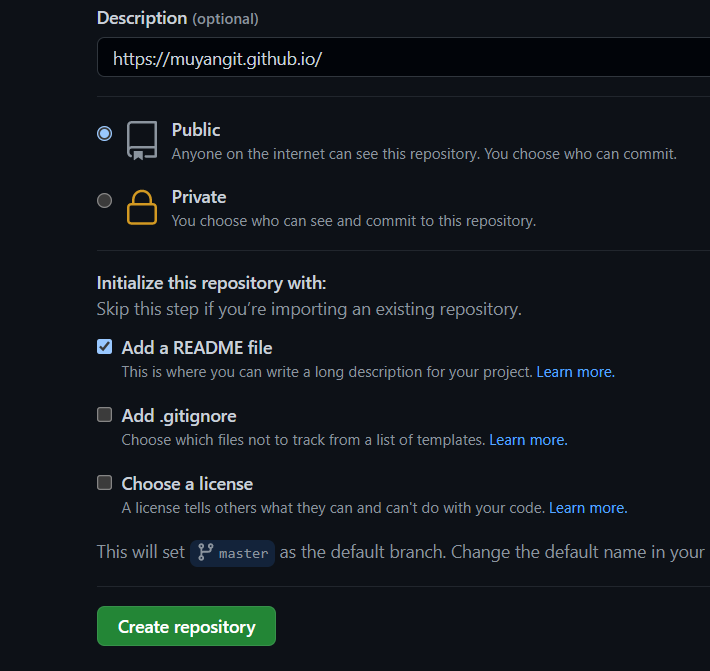This screenshot has width=710, height=671.
Task: Click the master default branch name text
Action: (x=244, y=553)
